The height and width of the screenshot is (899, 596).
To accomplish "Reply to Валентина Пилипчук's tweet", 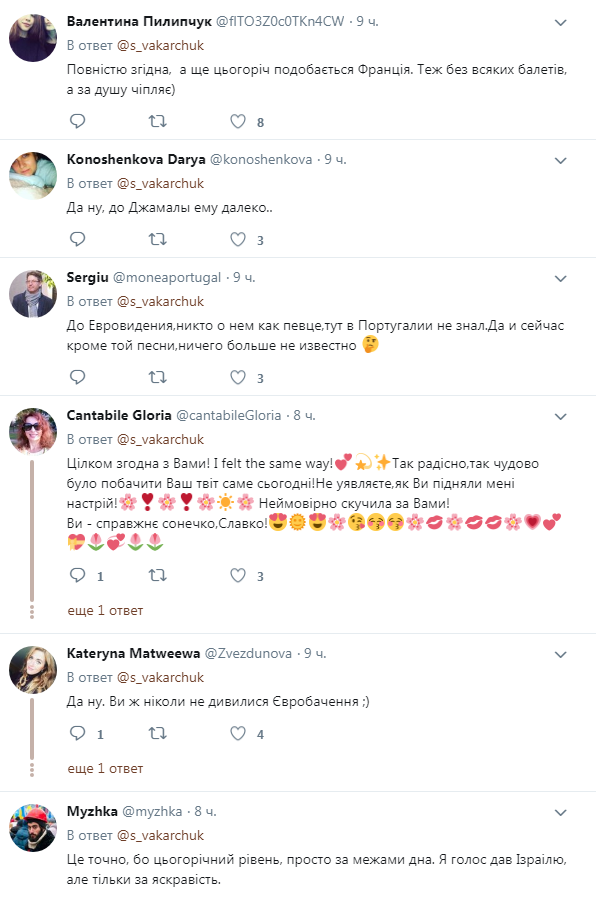I will click(x=75, y=121).
